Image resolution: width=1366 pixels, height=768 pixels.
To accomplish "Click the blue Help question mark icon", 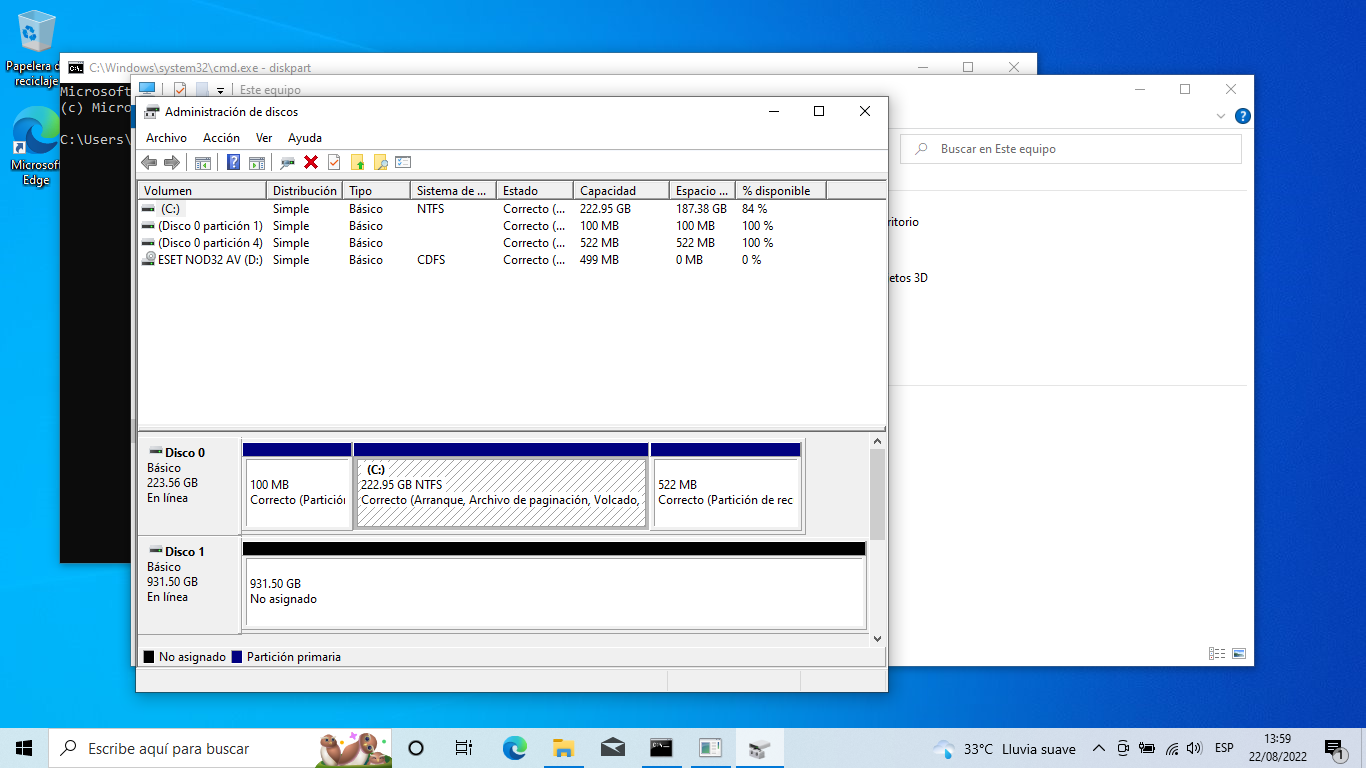I will coord(233,162).
